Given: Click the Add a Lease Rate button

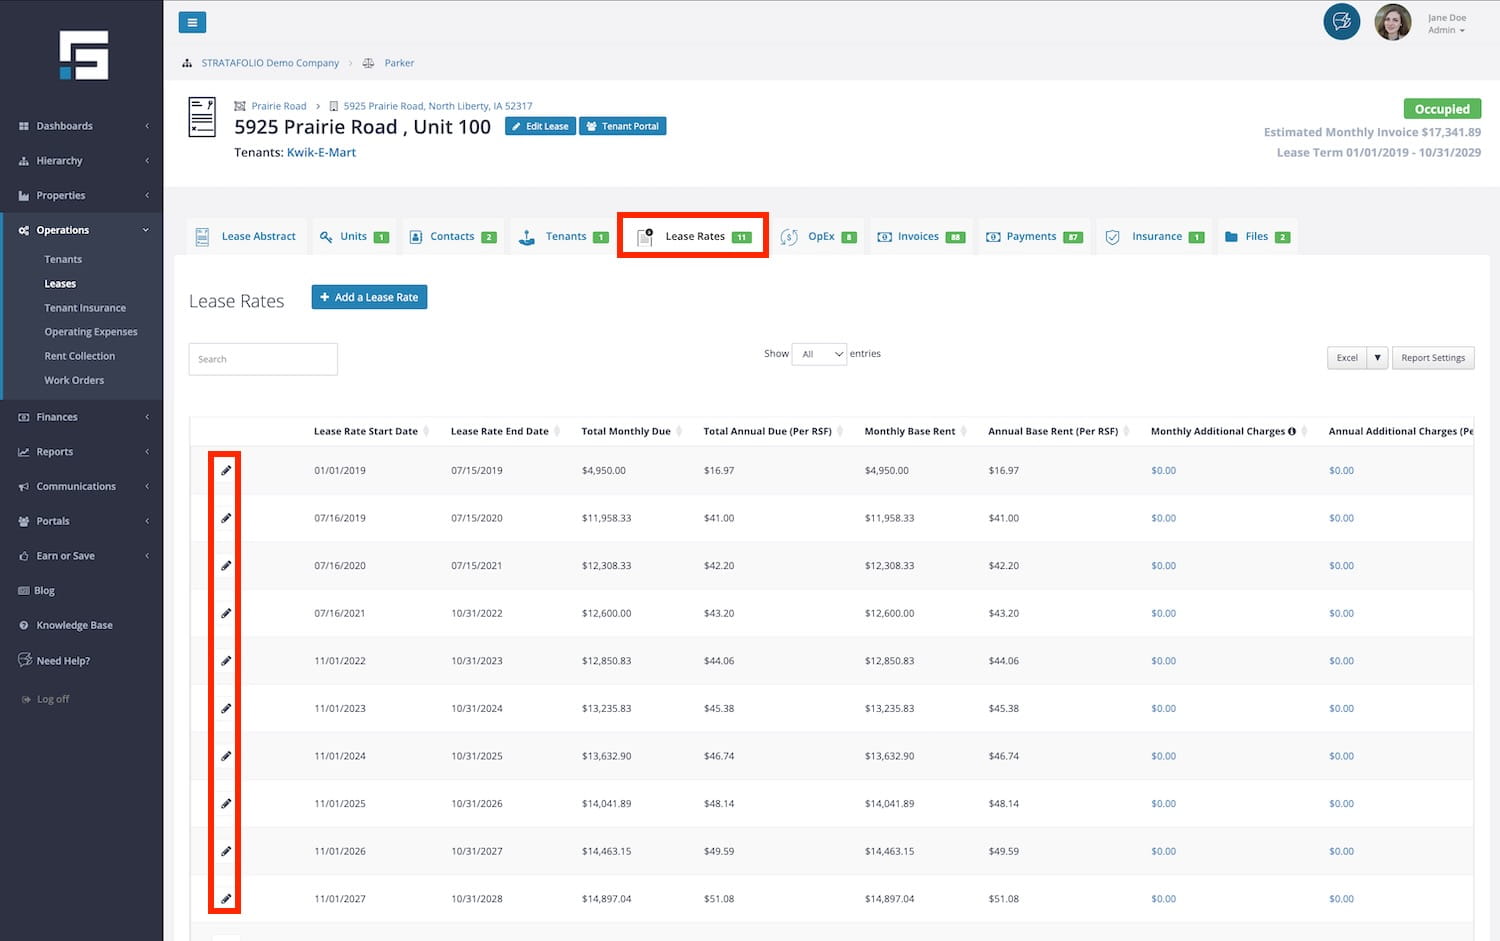Looking at the screenshot, I should [369, 297].
